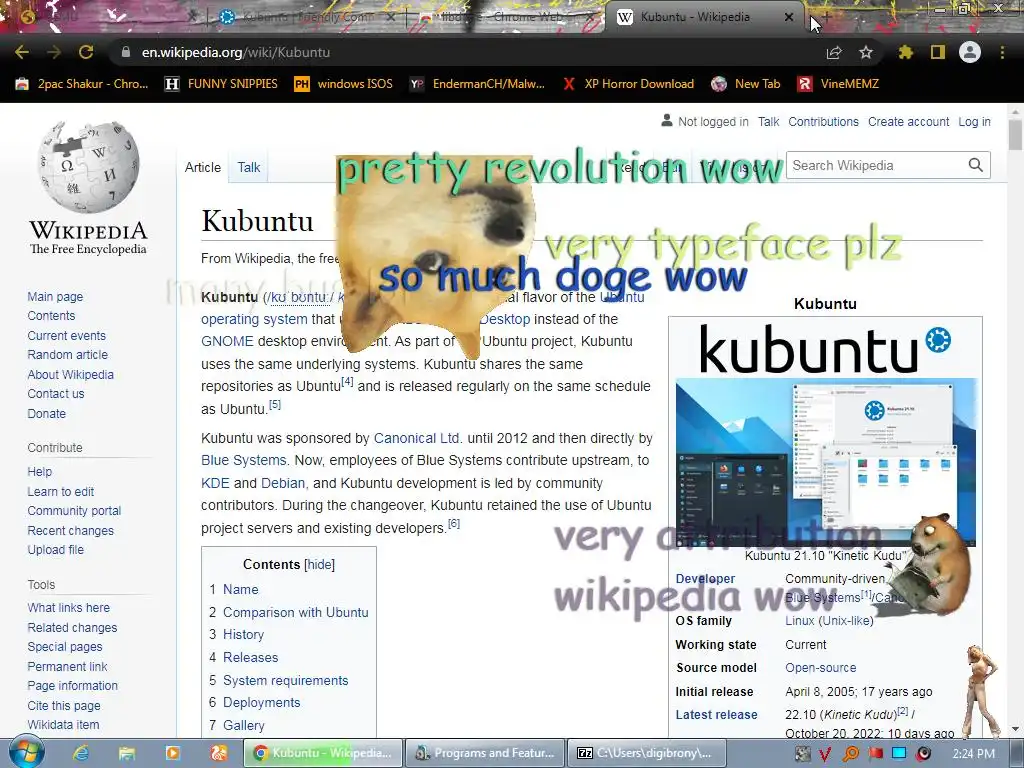
Task: Open the Latest release infobox link
Action: [716, 715]
